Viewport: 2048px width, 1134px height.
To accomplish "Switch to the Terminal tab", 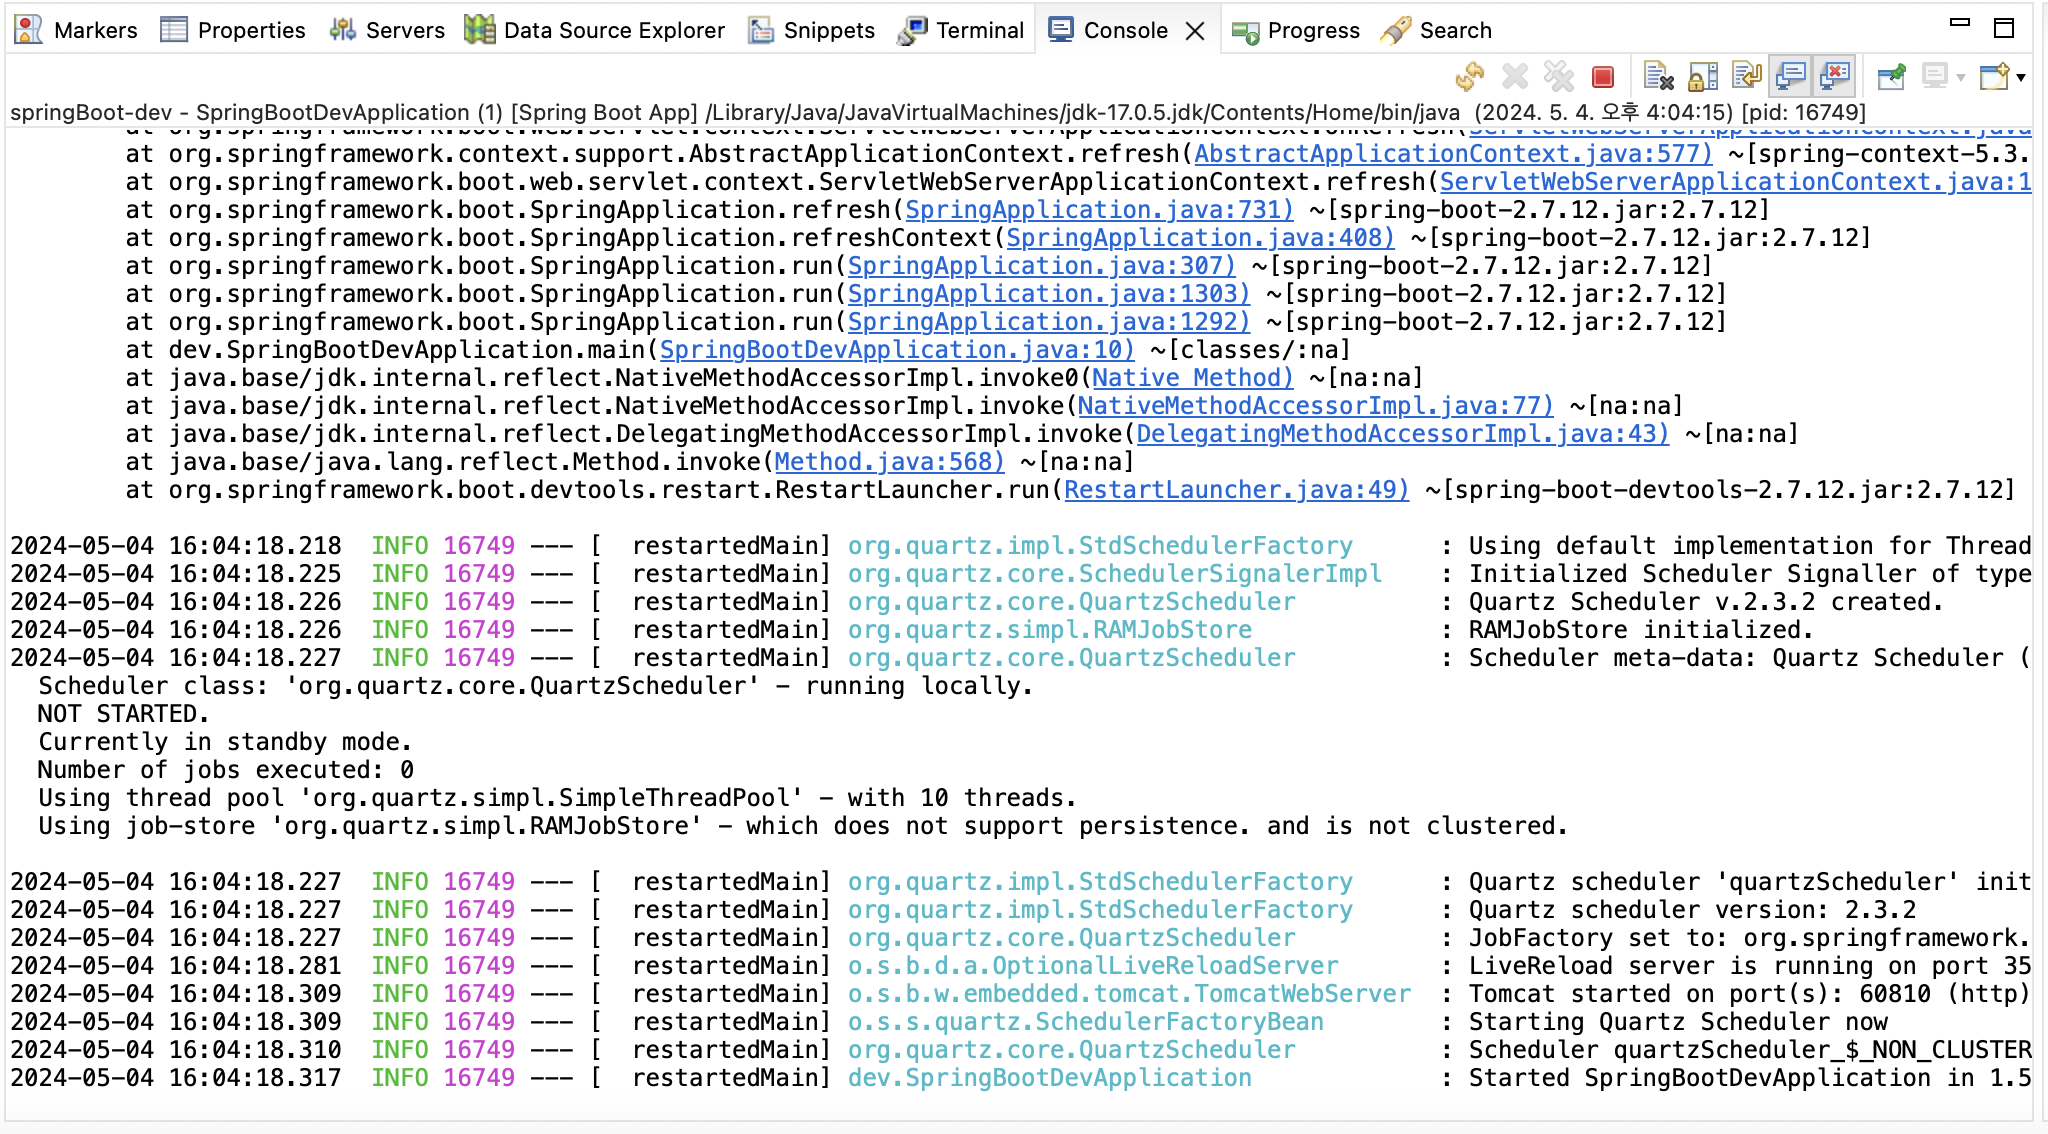I will tap(961, 30).
